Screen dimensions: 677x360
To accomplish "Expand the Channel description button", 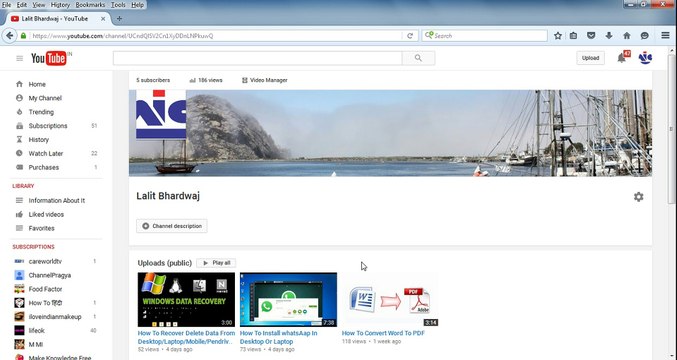I will (172, 226).
